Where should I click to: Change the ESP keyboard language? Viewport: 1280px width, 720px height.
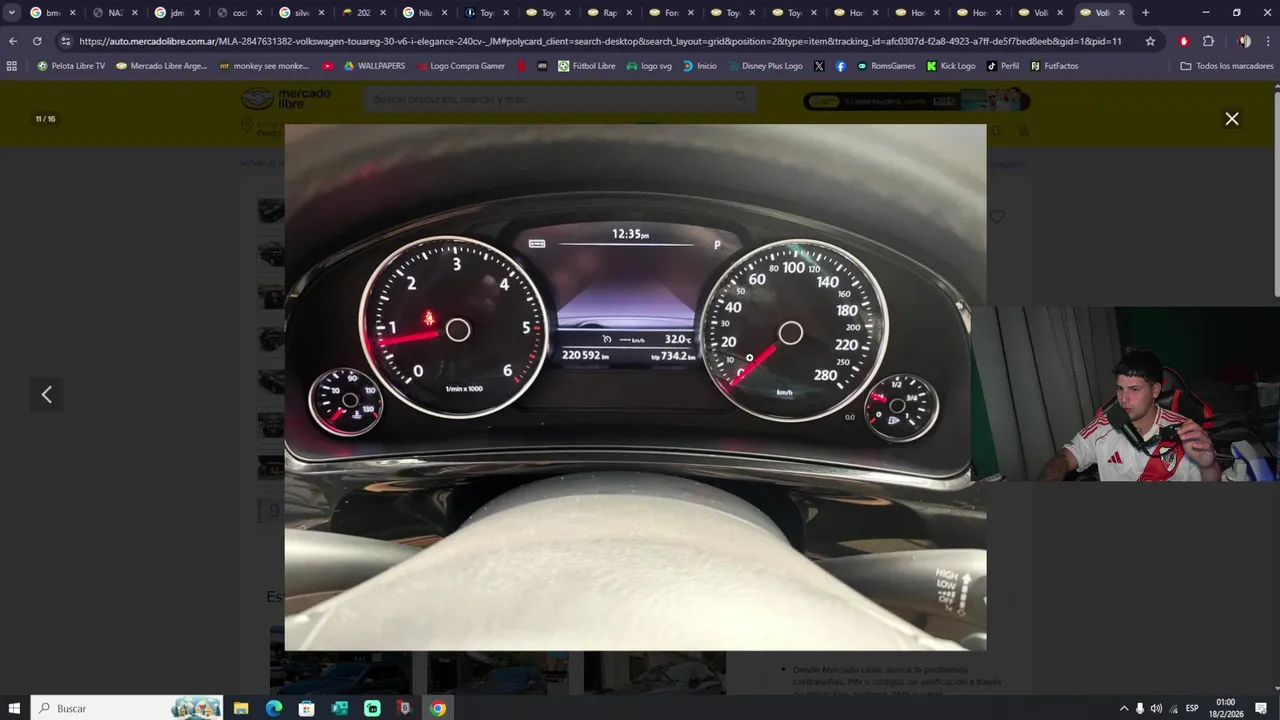[1192, 708]
